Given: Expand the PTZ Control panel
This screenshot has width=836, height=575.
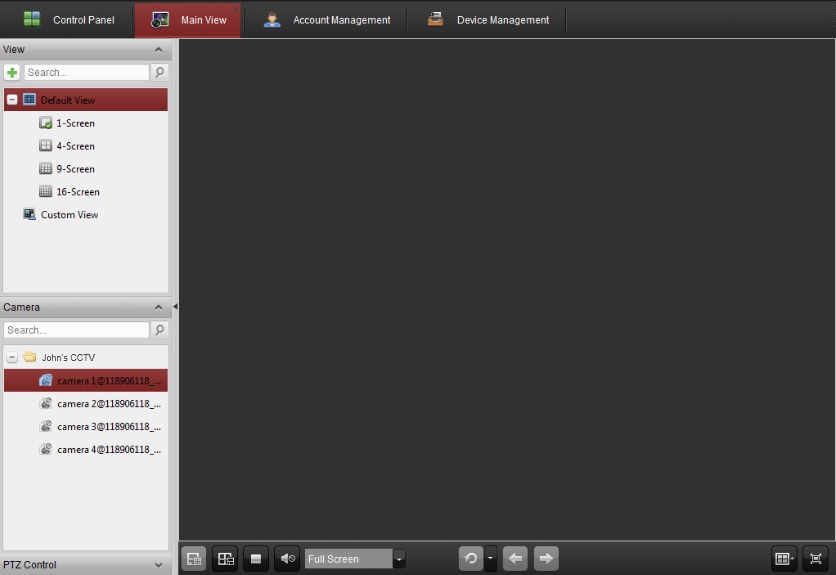Looking at the screenshot, I should coord(158,565).
